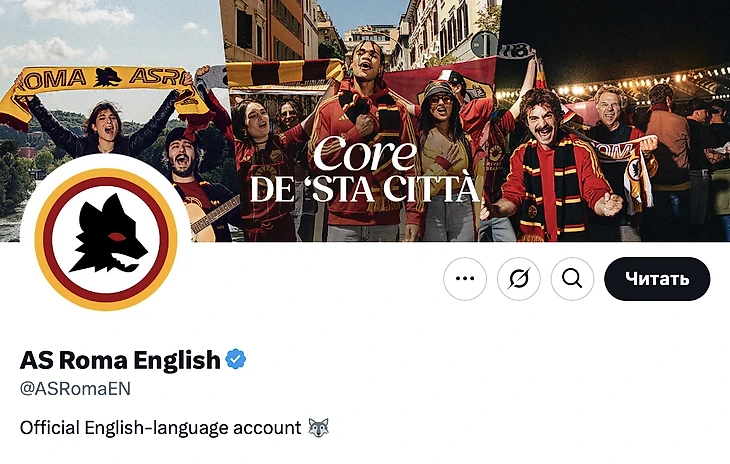The width and height of the screenshot is (730, 464).
Task: Click the wolf emoji in the bio
Action: coord(318,427)
